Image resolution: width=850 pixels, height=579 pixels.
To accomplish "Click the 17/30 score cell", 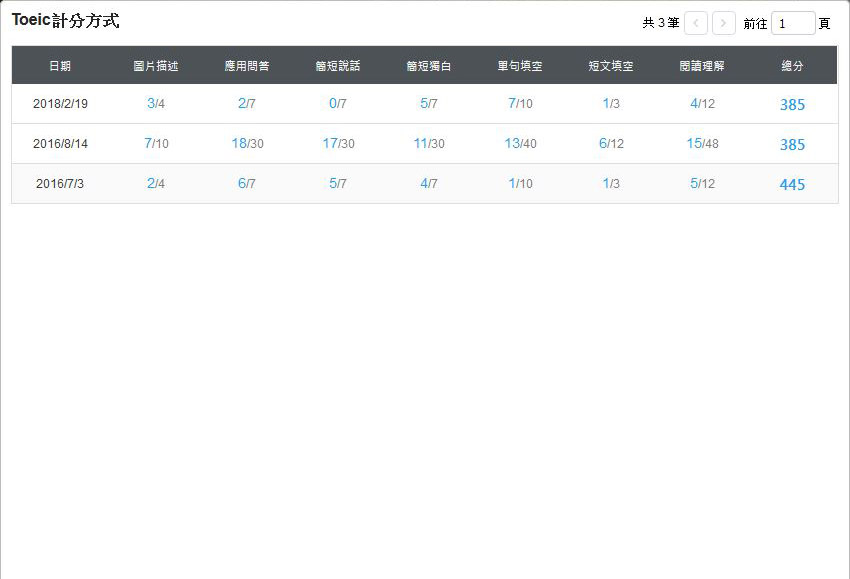I will pyautogui.click(x=338, y=144).
